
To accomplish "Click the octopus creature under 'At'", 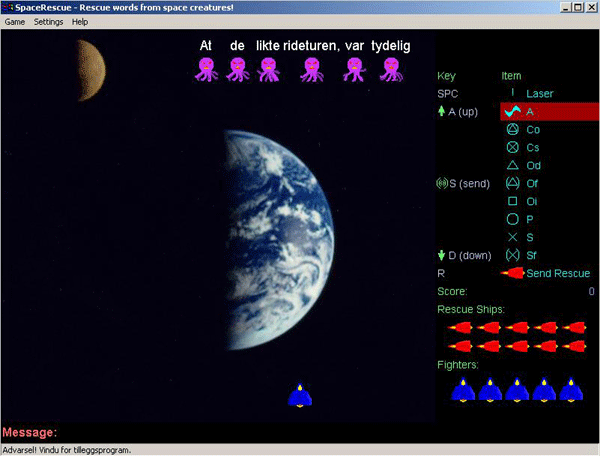I will pos(206,69).
